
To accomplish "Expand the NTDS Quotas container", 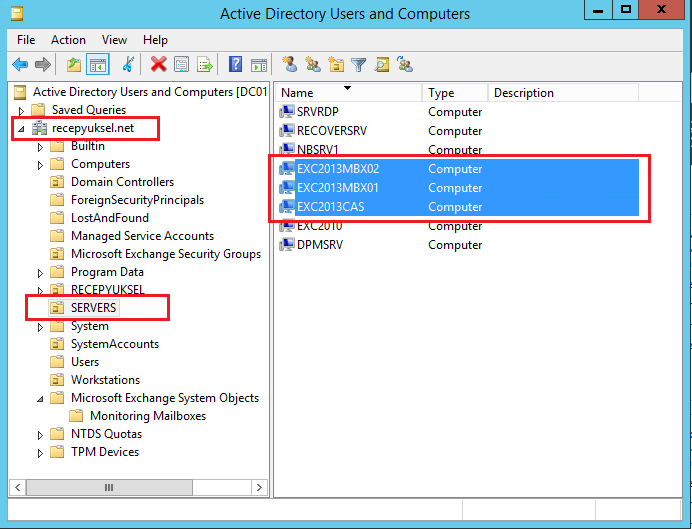I will pos(40,435).
